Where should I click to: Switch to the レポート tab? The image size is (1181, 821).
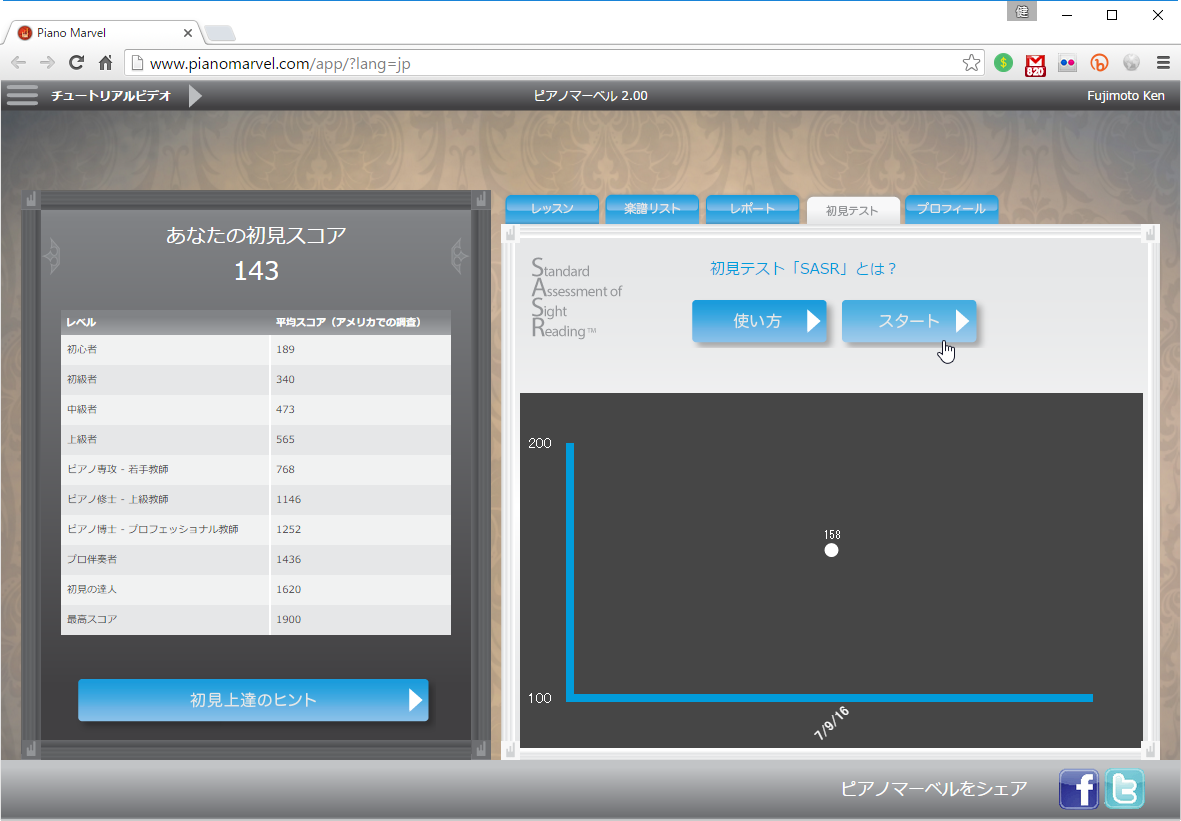click(752, 209)
